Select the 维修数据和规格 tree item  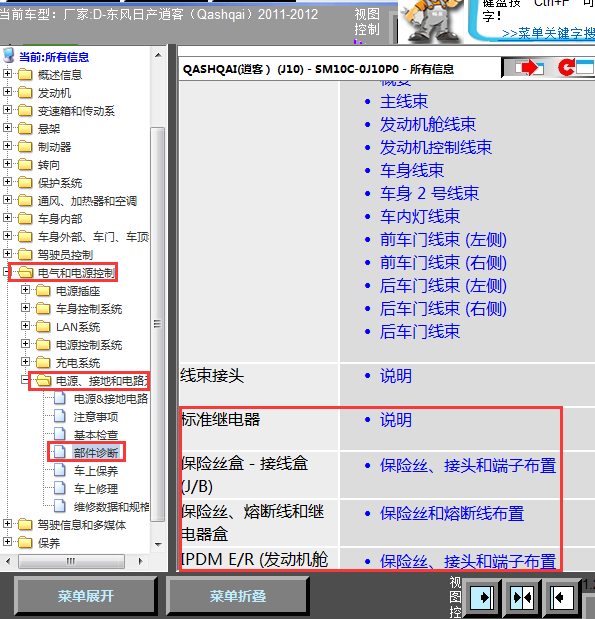coord(111,506)
